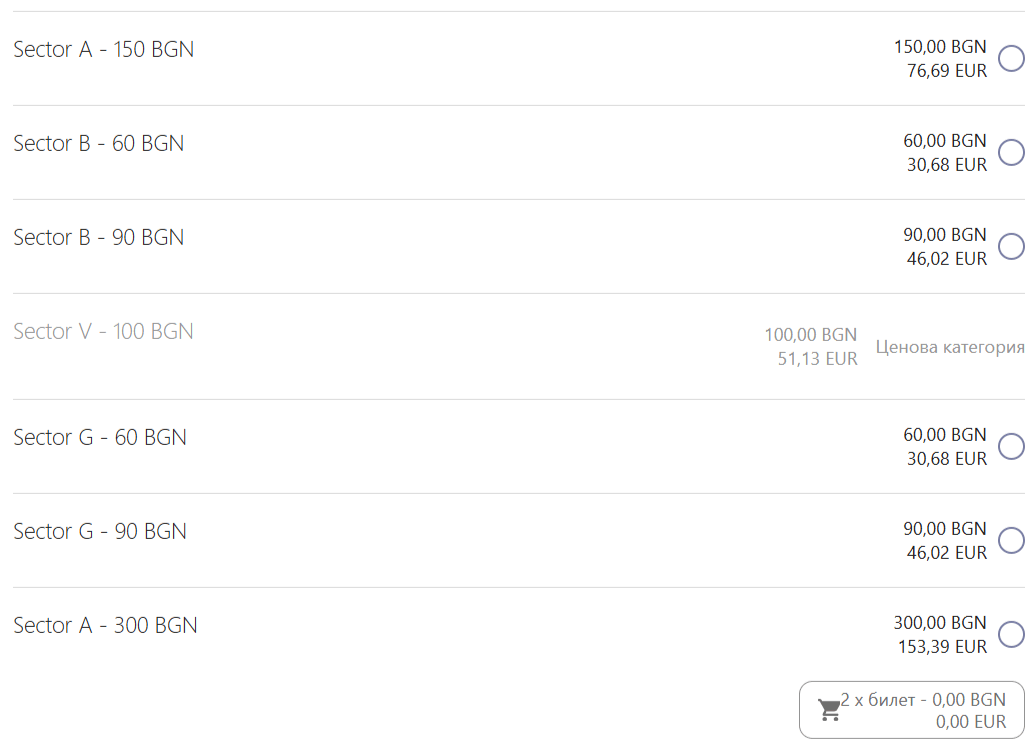Click the 'Sector A - 300 BGN' label

(105, 626)
